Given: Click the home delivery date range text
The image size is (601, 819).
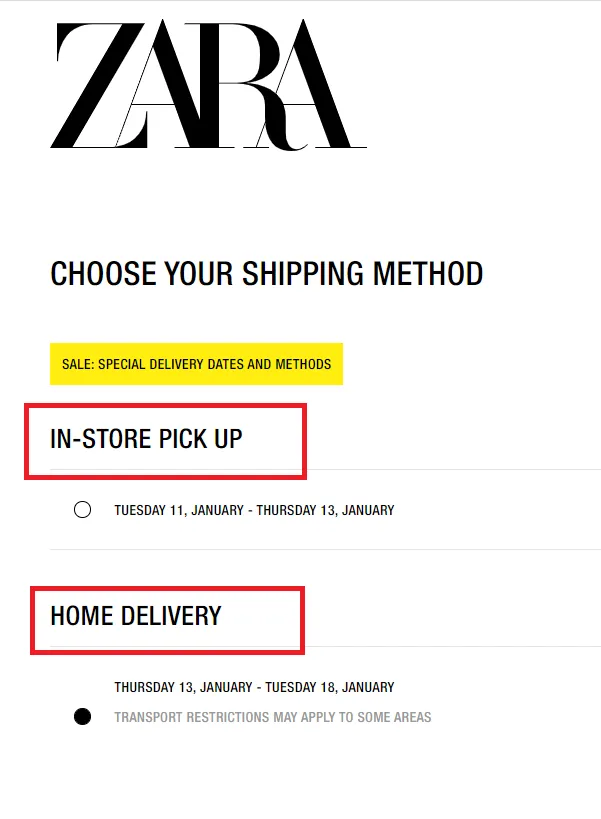Looking at the screenshot, I should click(254, 687).
